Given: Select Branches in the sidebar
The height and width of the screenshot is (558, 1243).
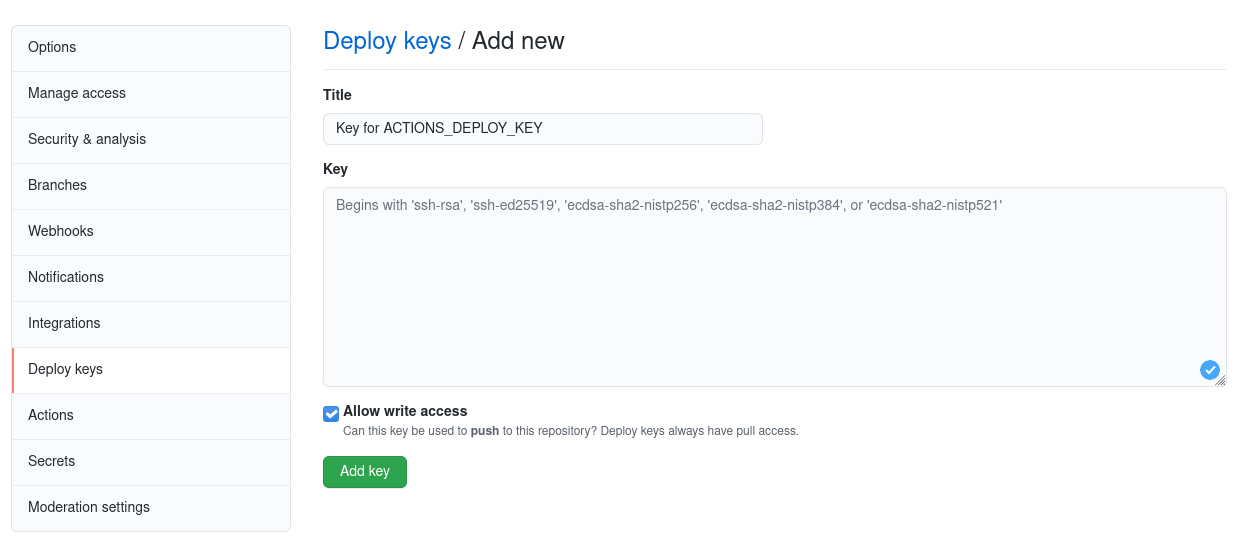Looking at the screenshot, I should (x=151, y=186).
